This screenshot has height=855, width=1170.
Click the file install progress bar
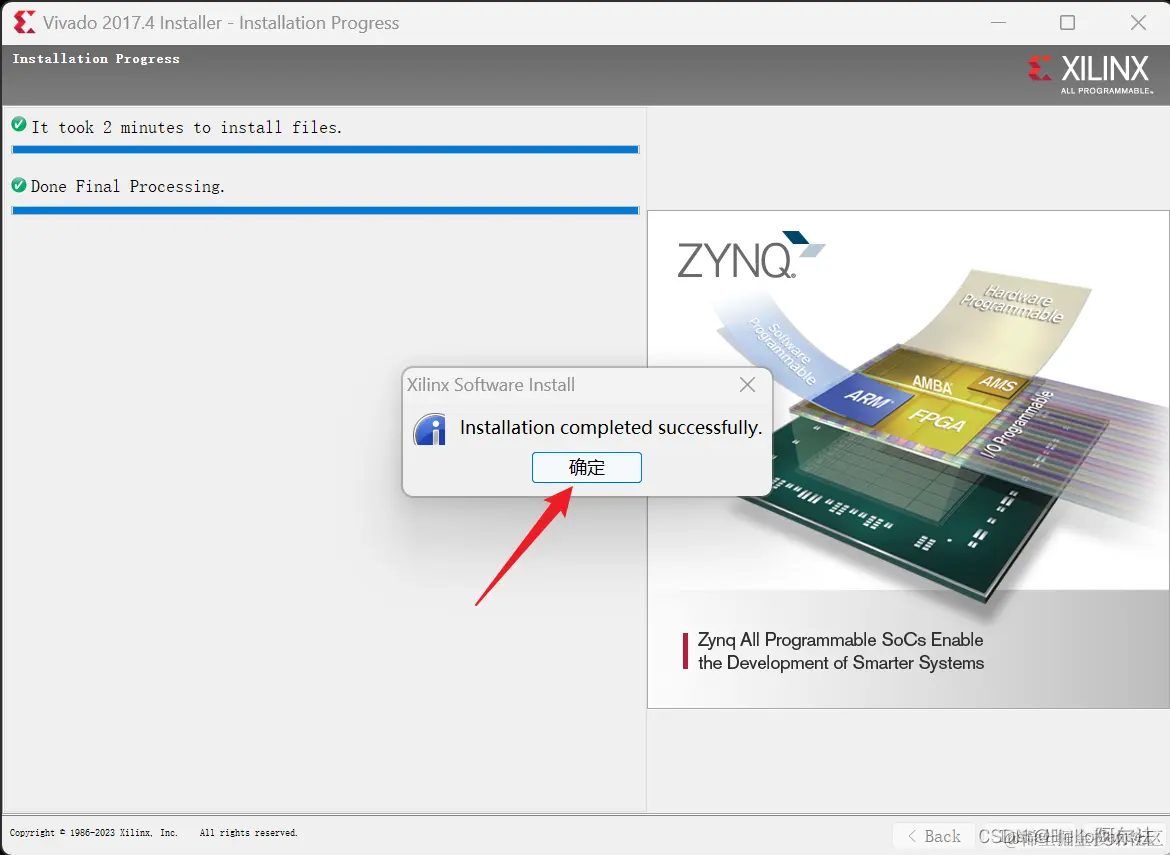pos(325,149)
